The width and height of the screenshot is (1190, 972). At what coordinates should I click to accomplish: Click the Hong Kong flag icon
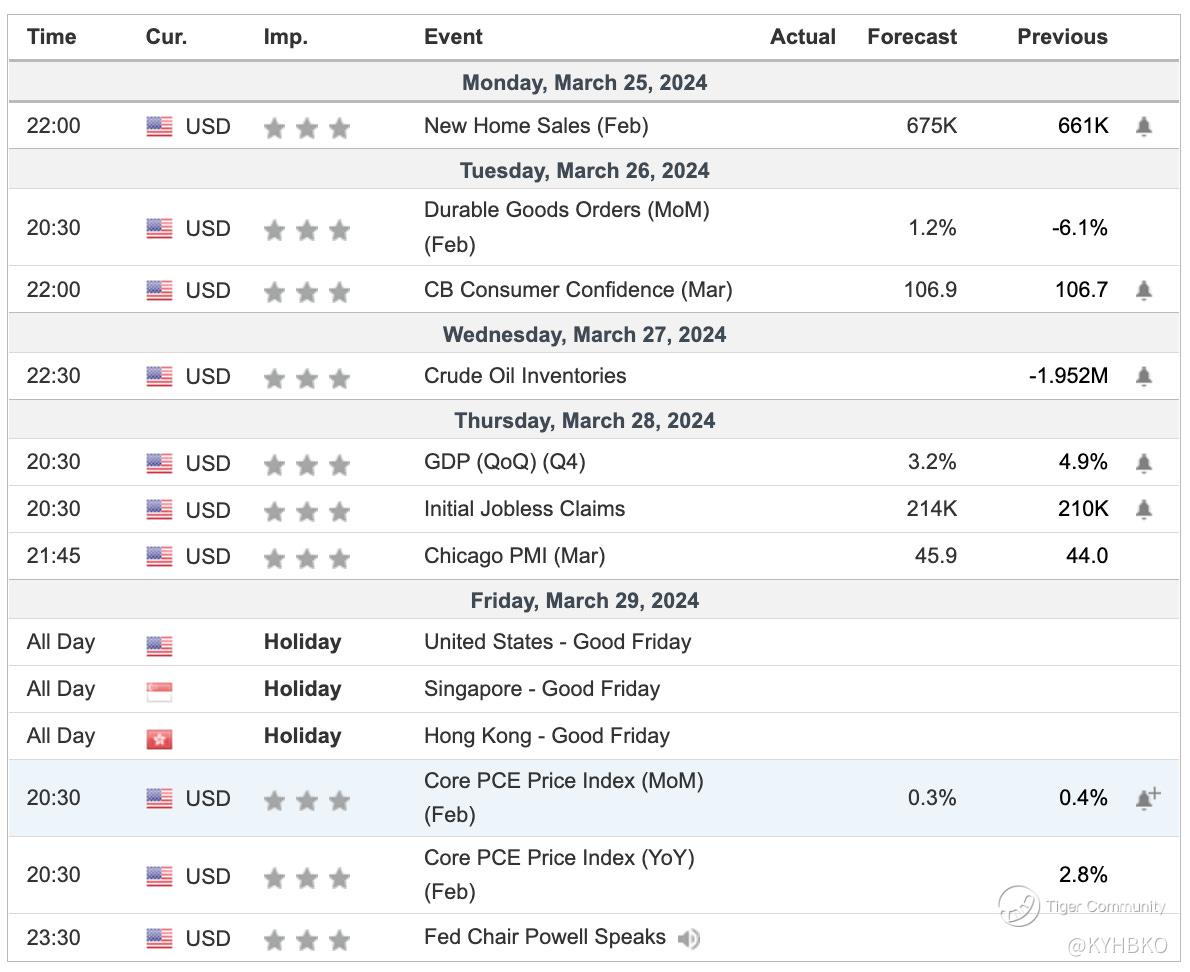(159, 738)
